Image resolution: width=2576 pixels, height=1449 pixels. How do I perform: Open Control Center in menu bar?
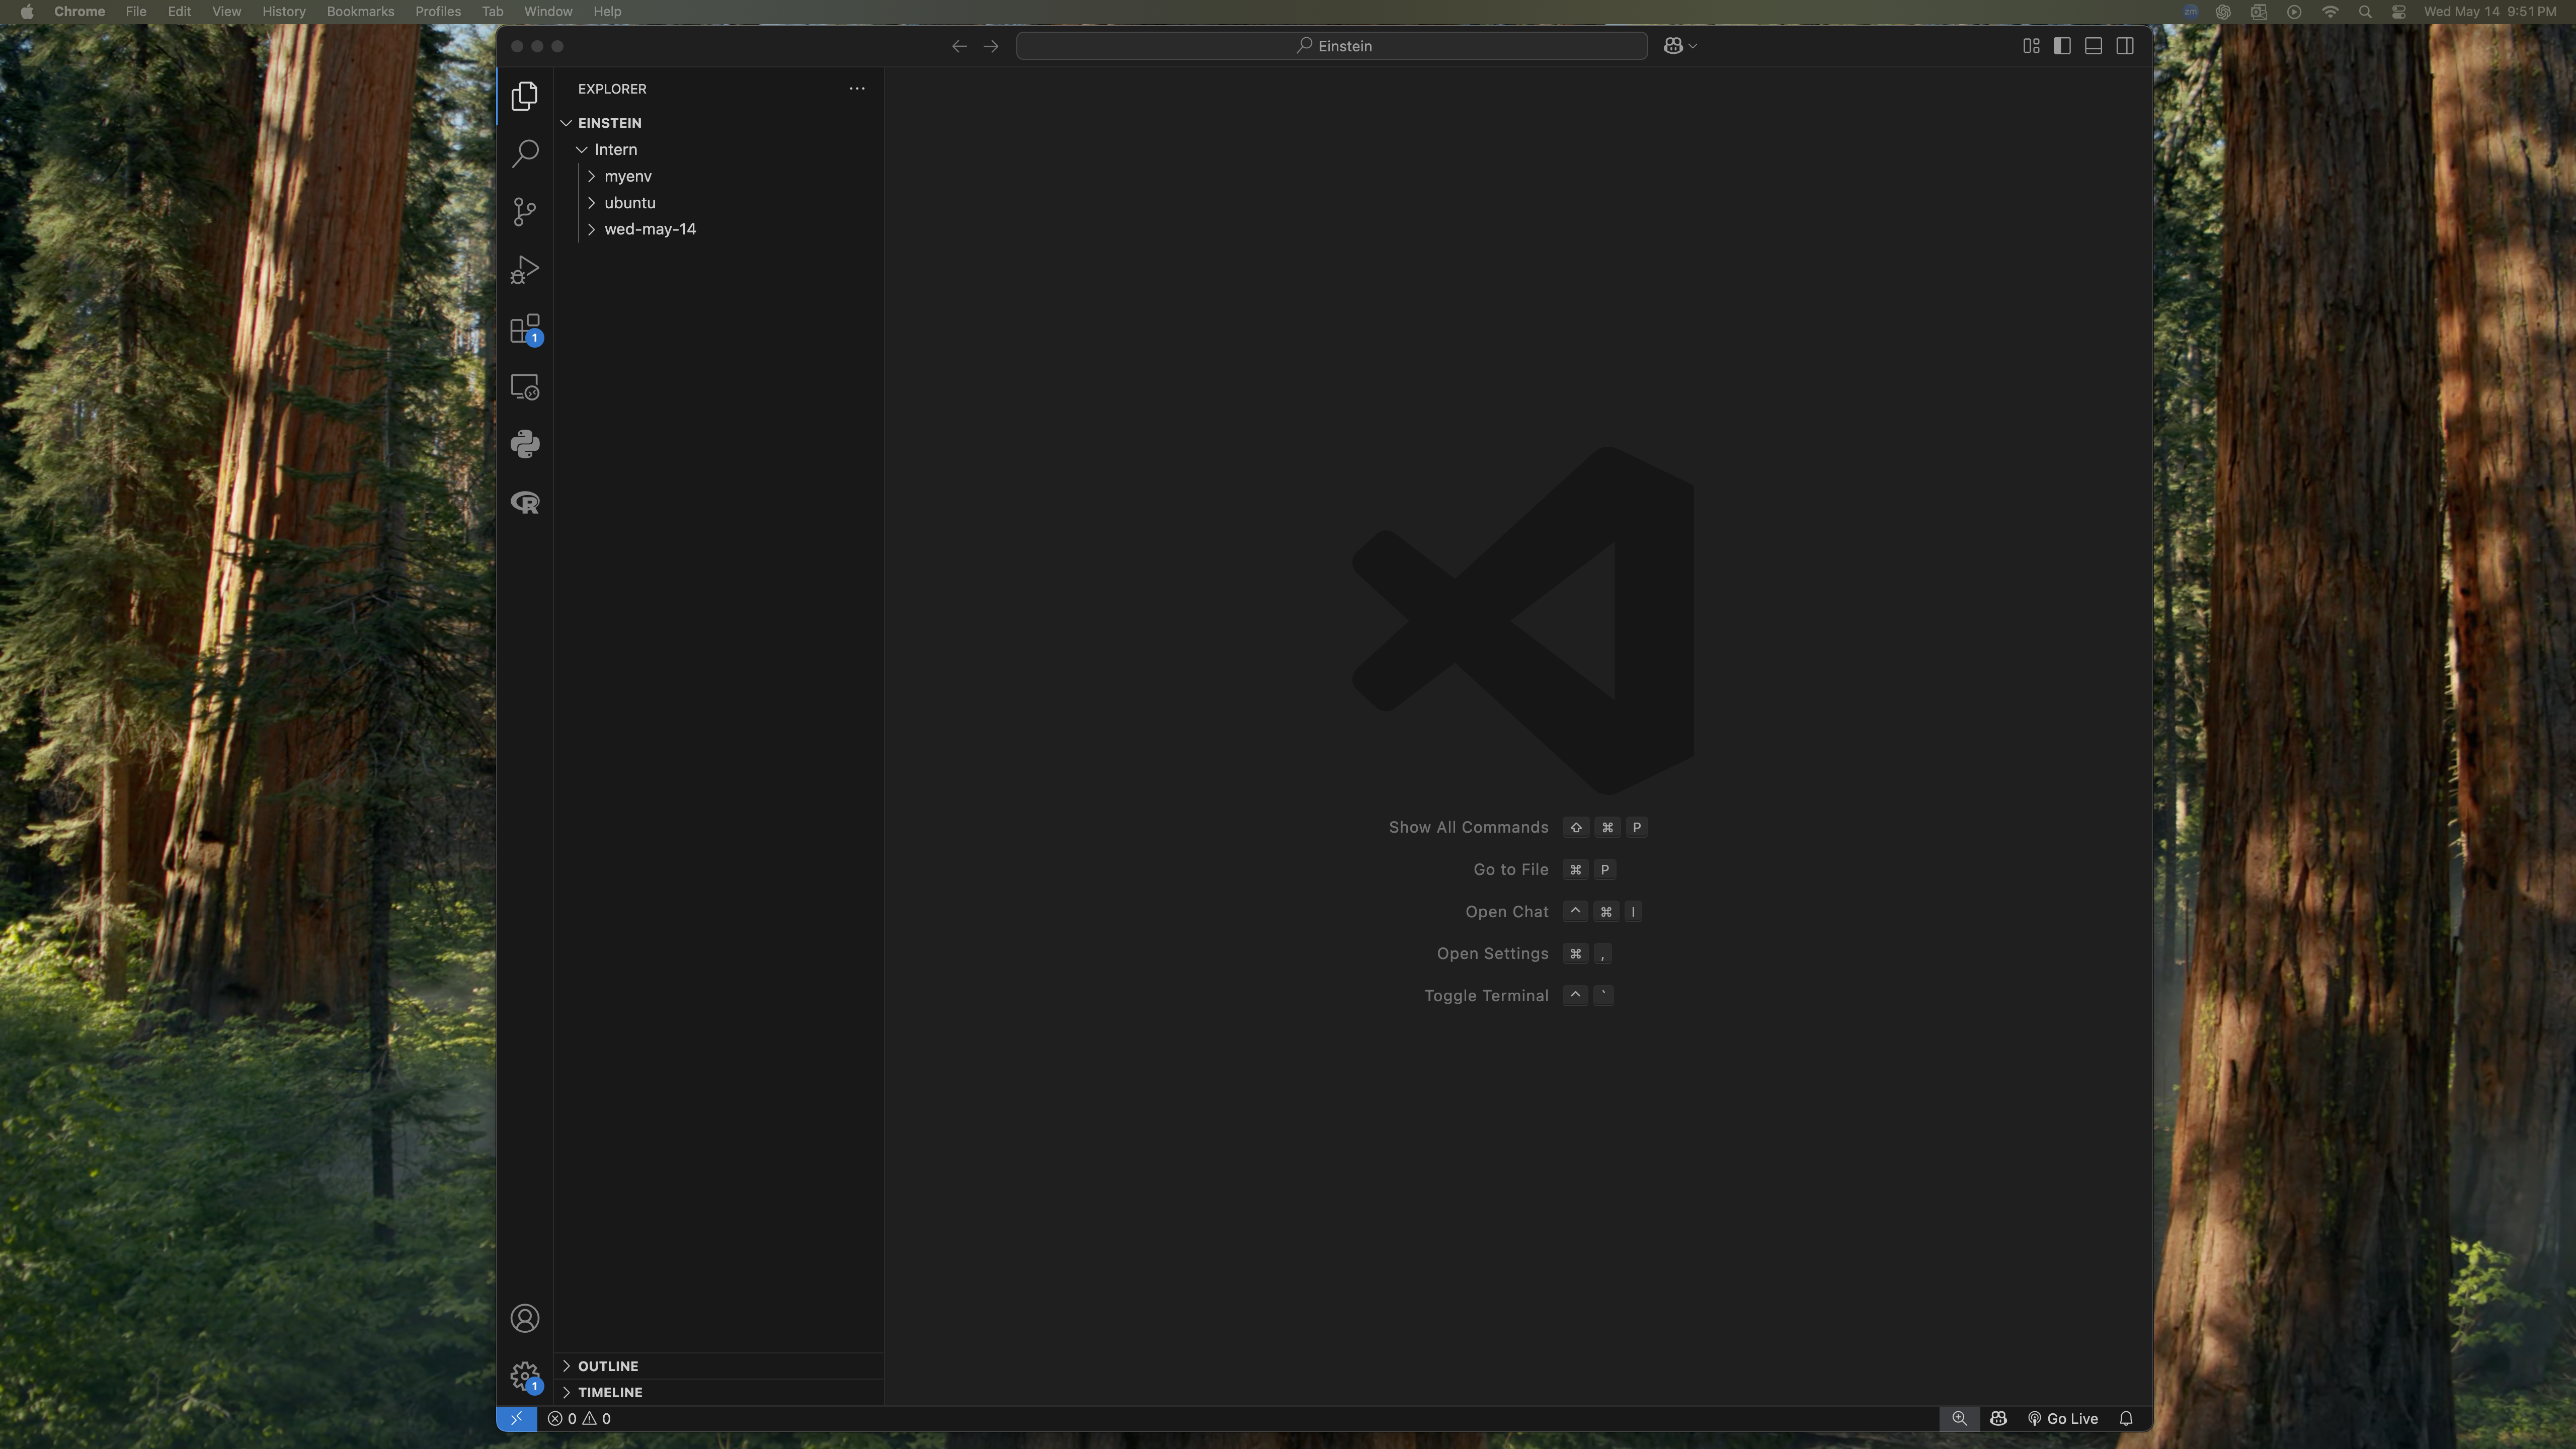click(x=2399, y=12)
